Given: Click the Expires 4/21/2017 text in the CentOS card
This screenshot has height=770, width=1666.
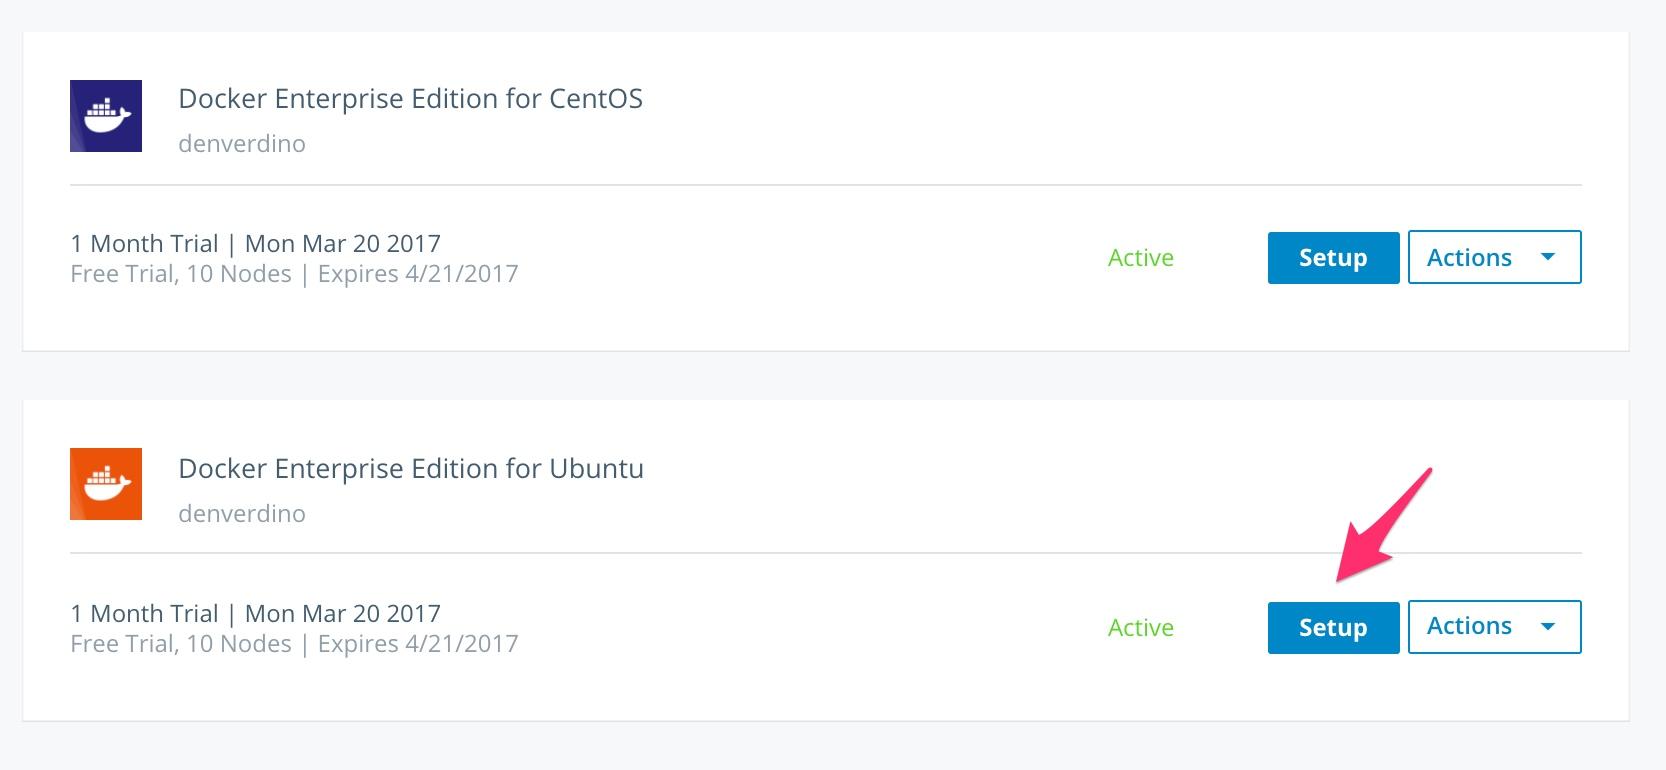Looking at the screenshot, I should [418, 274].
